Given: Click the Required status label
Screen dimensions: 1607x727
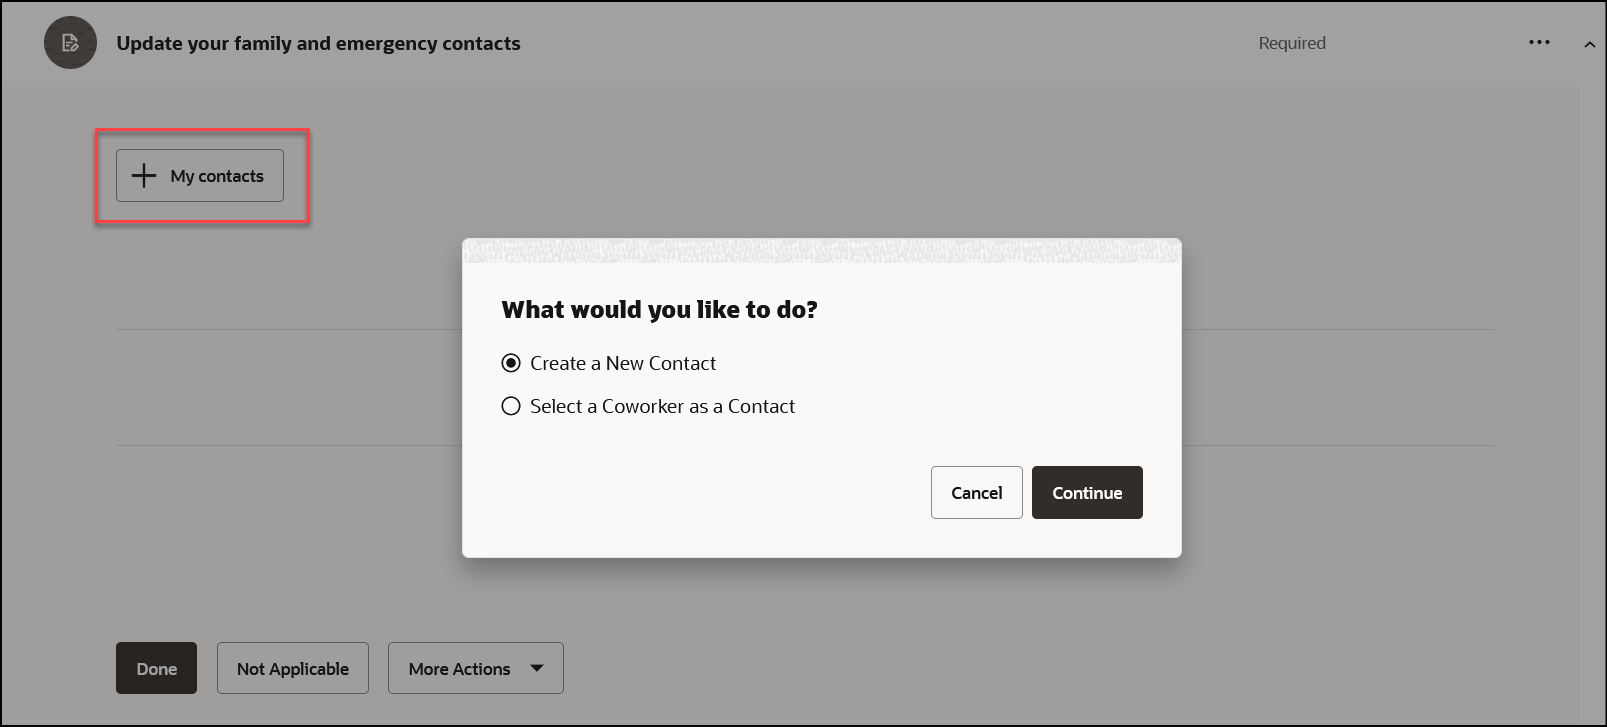Looking at the screenshot, I should 1292,43.
